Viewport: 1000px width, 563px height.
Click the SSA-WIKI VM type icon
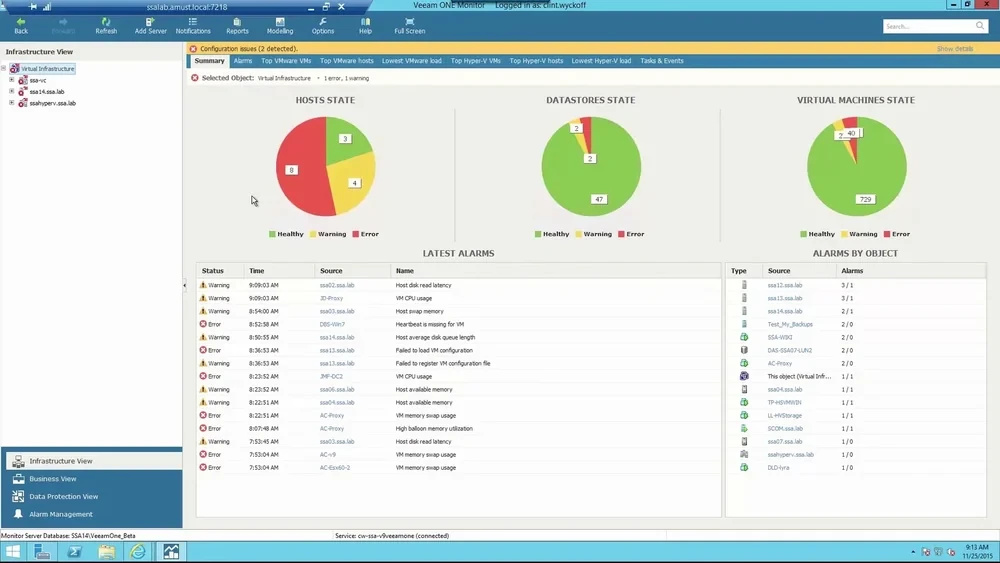coord(744,337)
